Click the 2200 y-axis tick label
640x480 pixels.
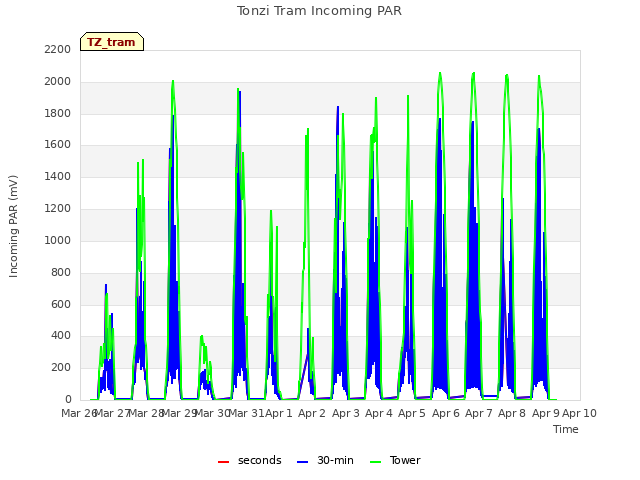pos(58,49)
